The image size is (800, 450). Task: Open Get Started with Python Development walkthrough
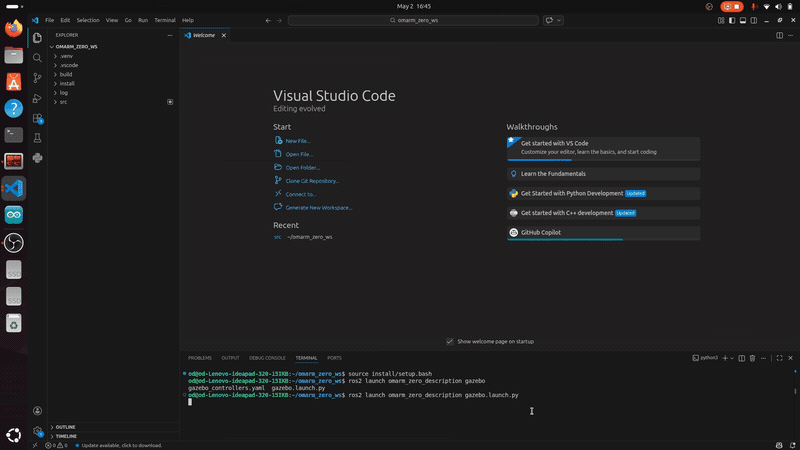click(603, 193)
